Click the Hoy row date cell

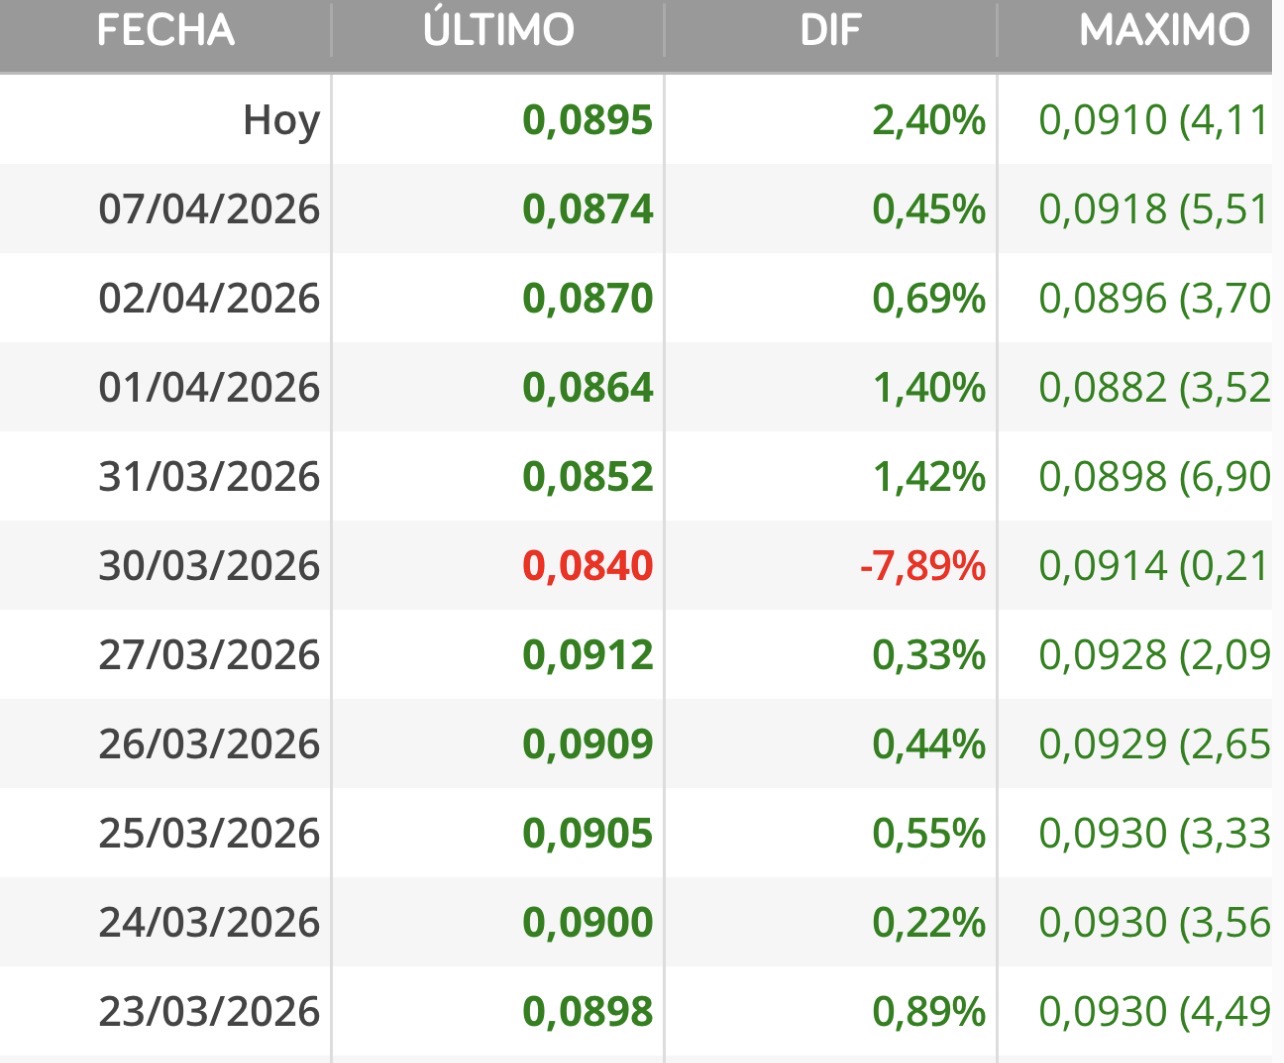(x=281, y=121)
